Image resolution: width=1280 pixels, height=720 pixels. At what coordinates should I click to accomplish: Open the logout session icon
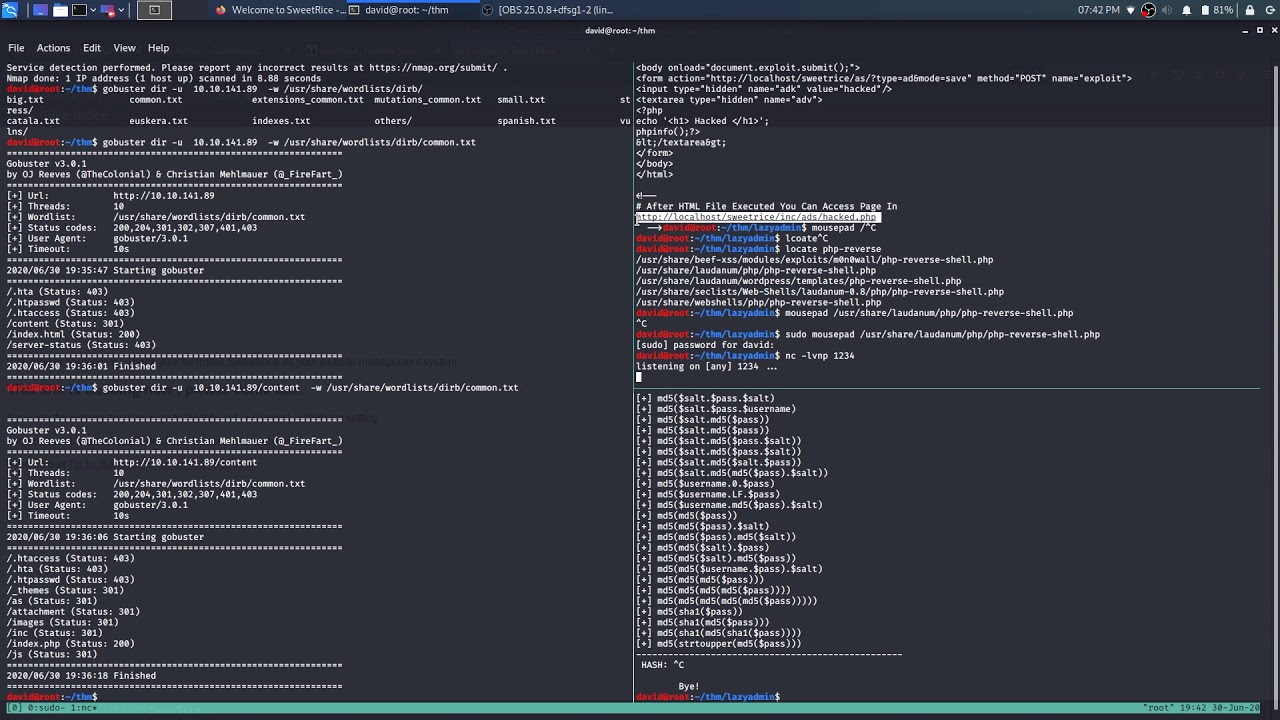(1268, 10)
